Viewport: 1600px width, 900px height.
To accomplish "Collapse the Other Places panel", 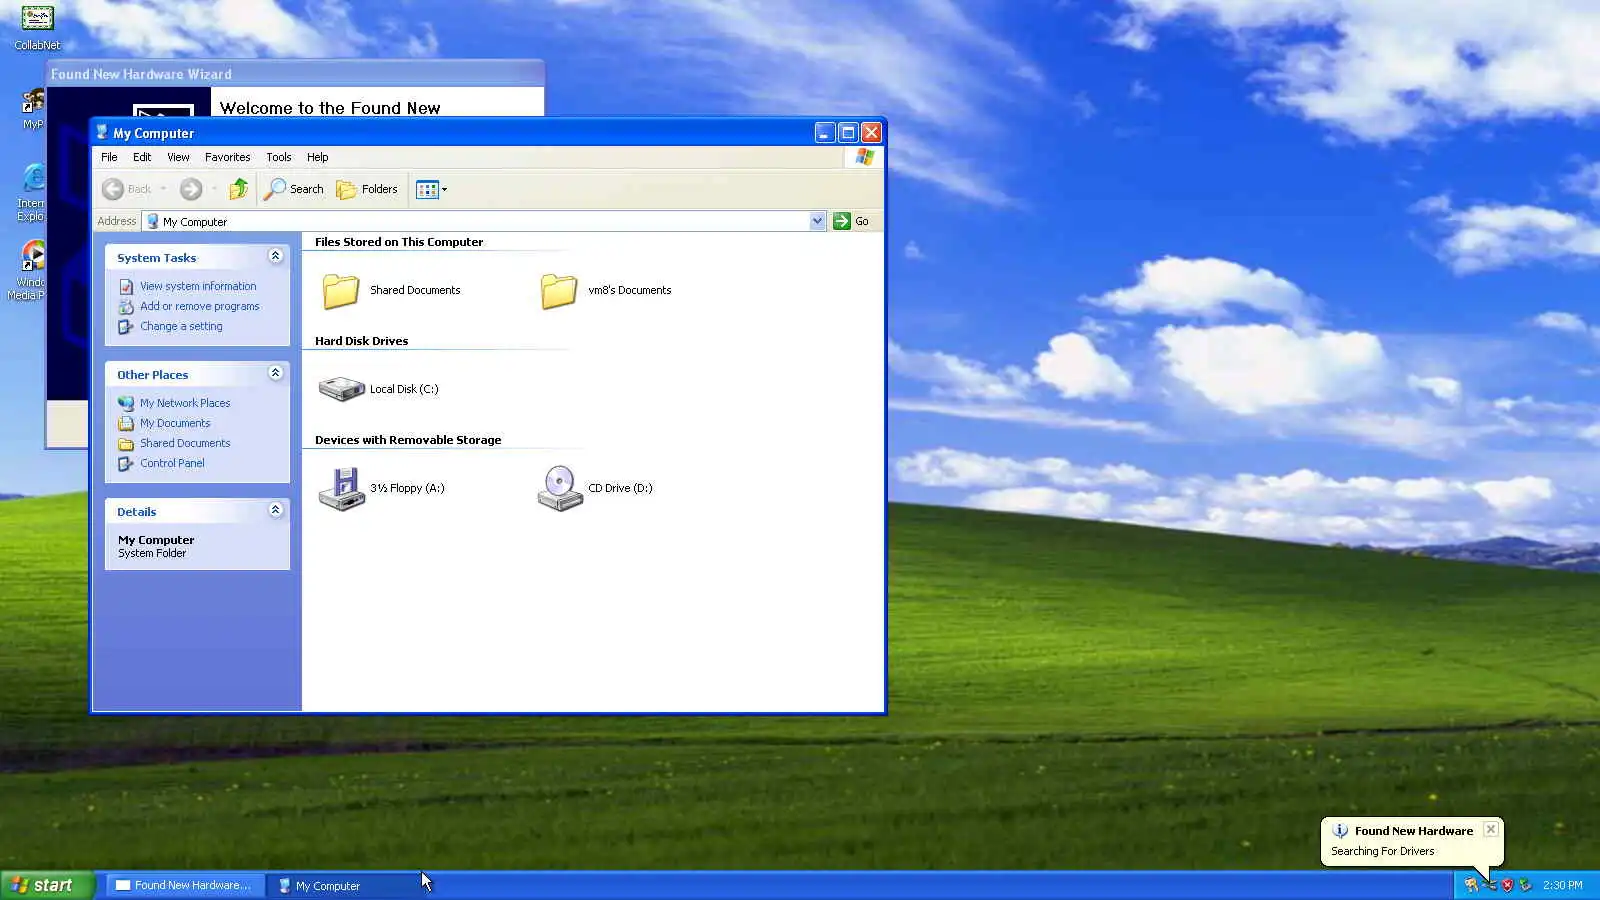I will (275, 374).
